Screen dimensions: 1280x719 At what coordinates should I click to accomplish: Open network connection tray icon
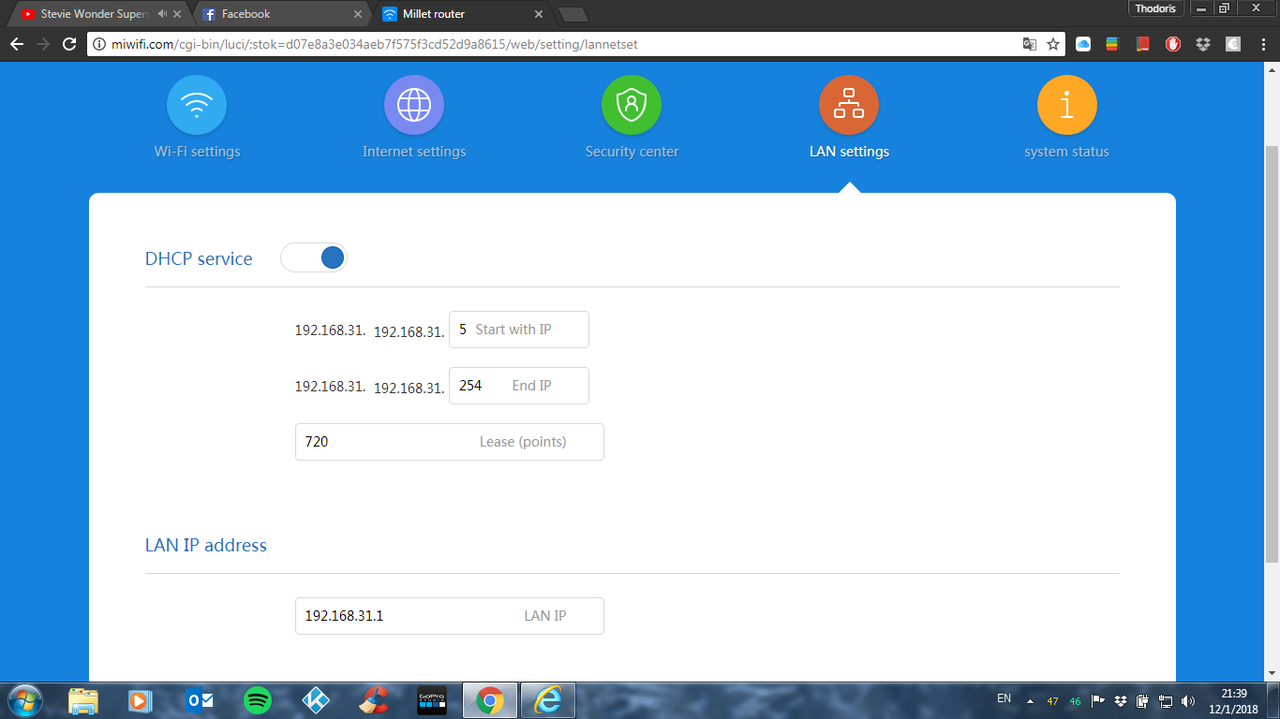click(x=1166, y=701)
